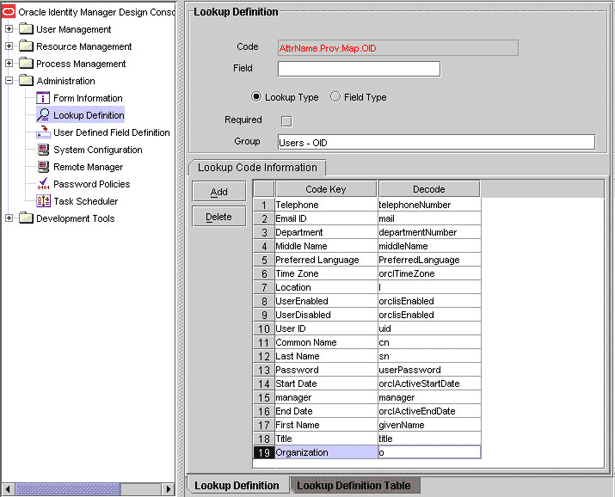Screen dimensions: 615x497
Task: Click the Organization code key cell
Action: click(x=326, y=452)
